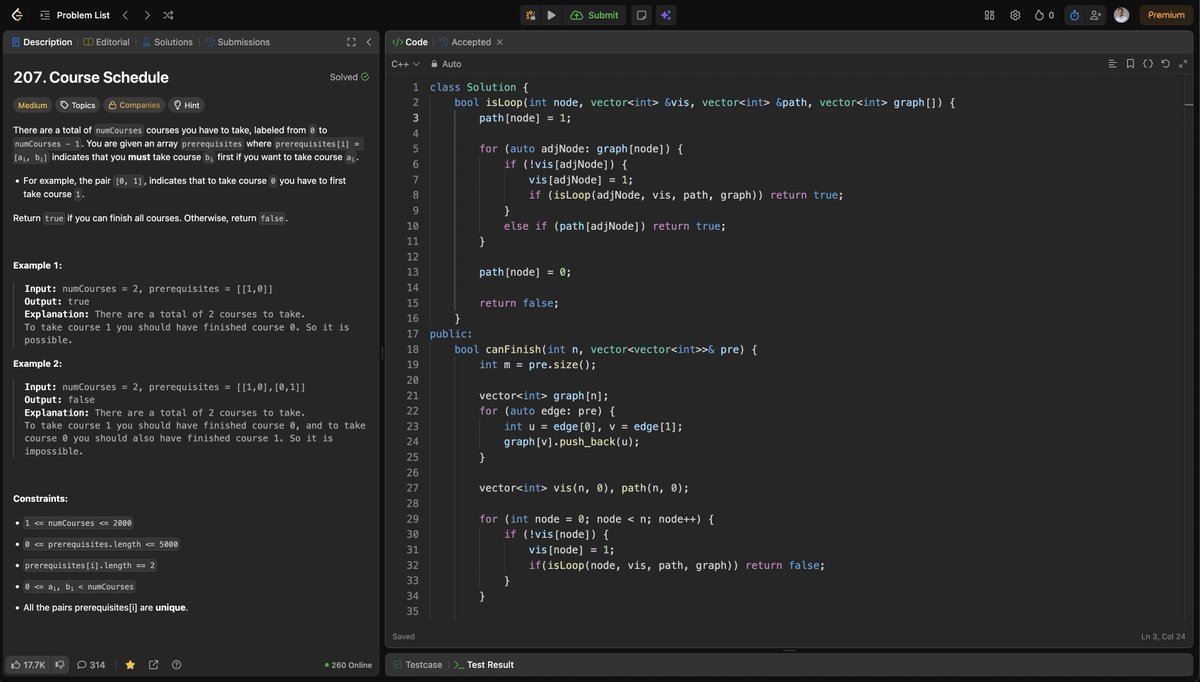This screenshot has height=682, width=1200.
Task: Show the Companies tag
Action: [134, 105]
